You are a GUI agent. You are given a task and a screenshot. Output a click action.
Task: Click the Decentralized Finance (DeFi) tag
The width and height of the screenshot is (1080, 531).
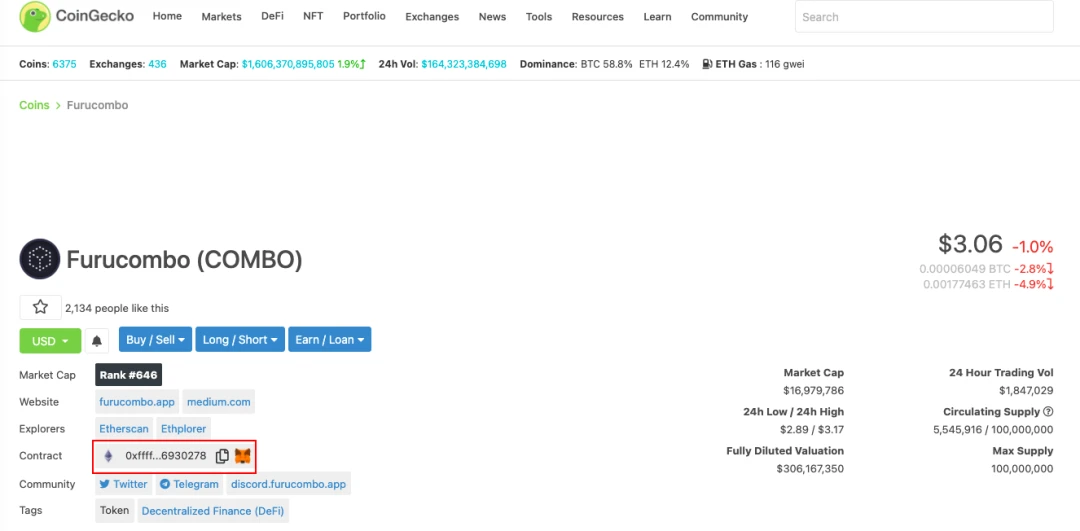(x=213, y=511)
